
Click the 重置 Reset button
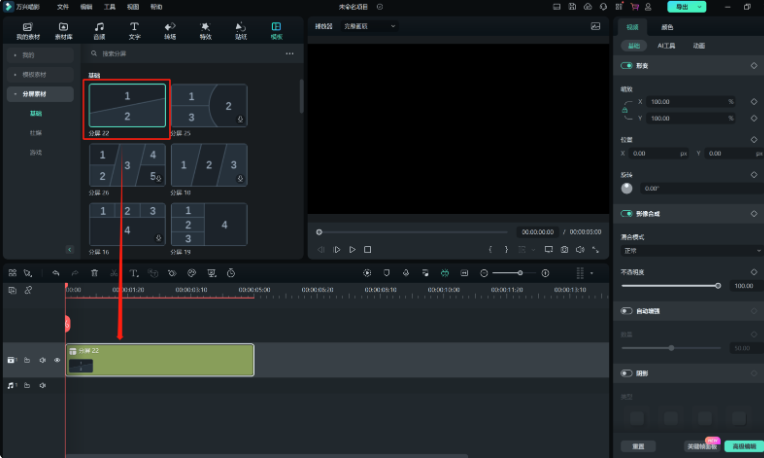coord(638,446)
